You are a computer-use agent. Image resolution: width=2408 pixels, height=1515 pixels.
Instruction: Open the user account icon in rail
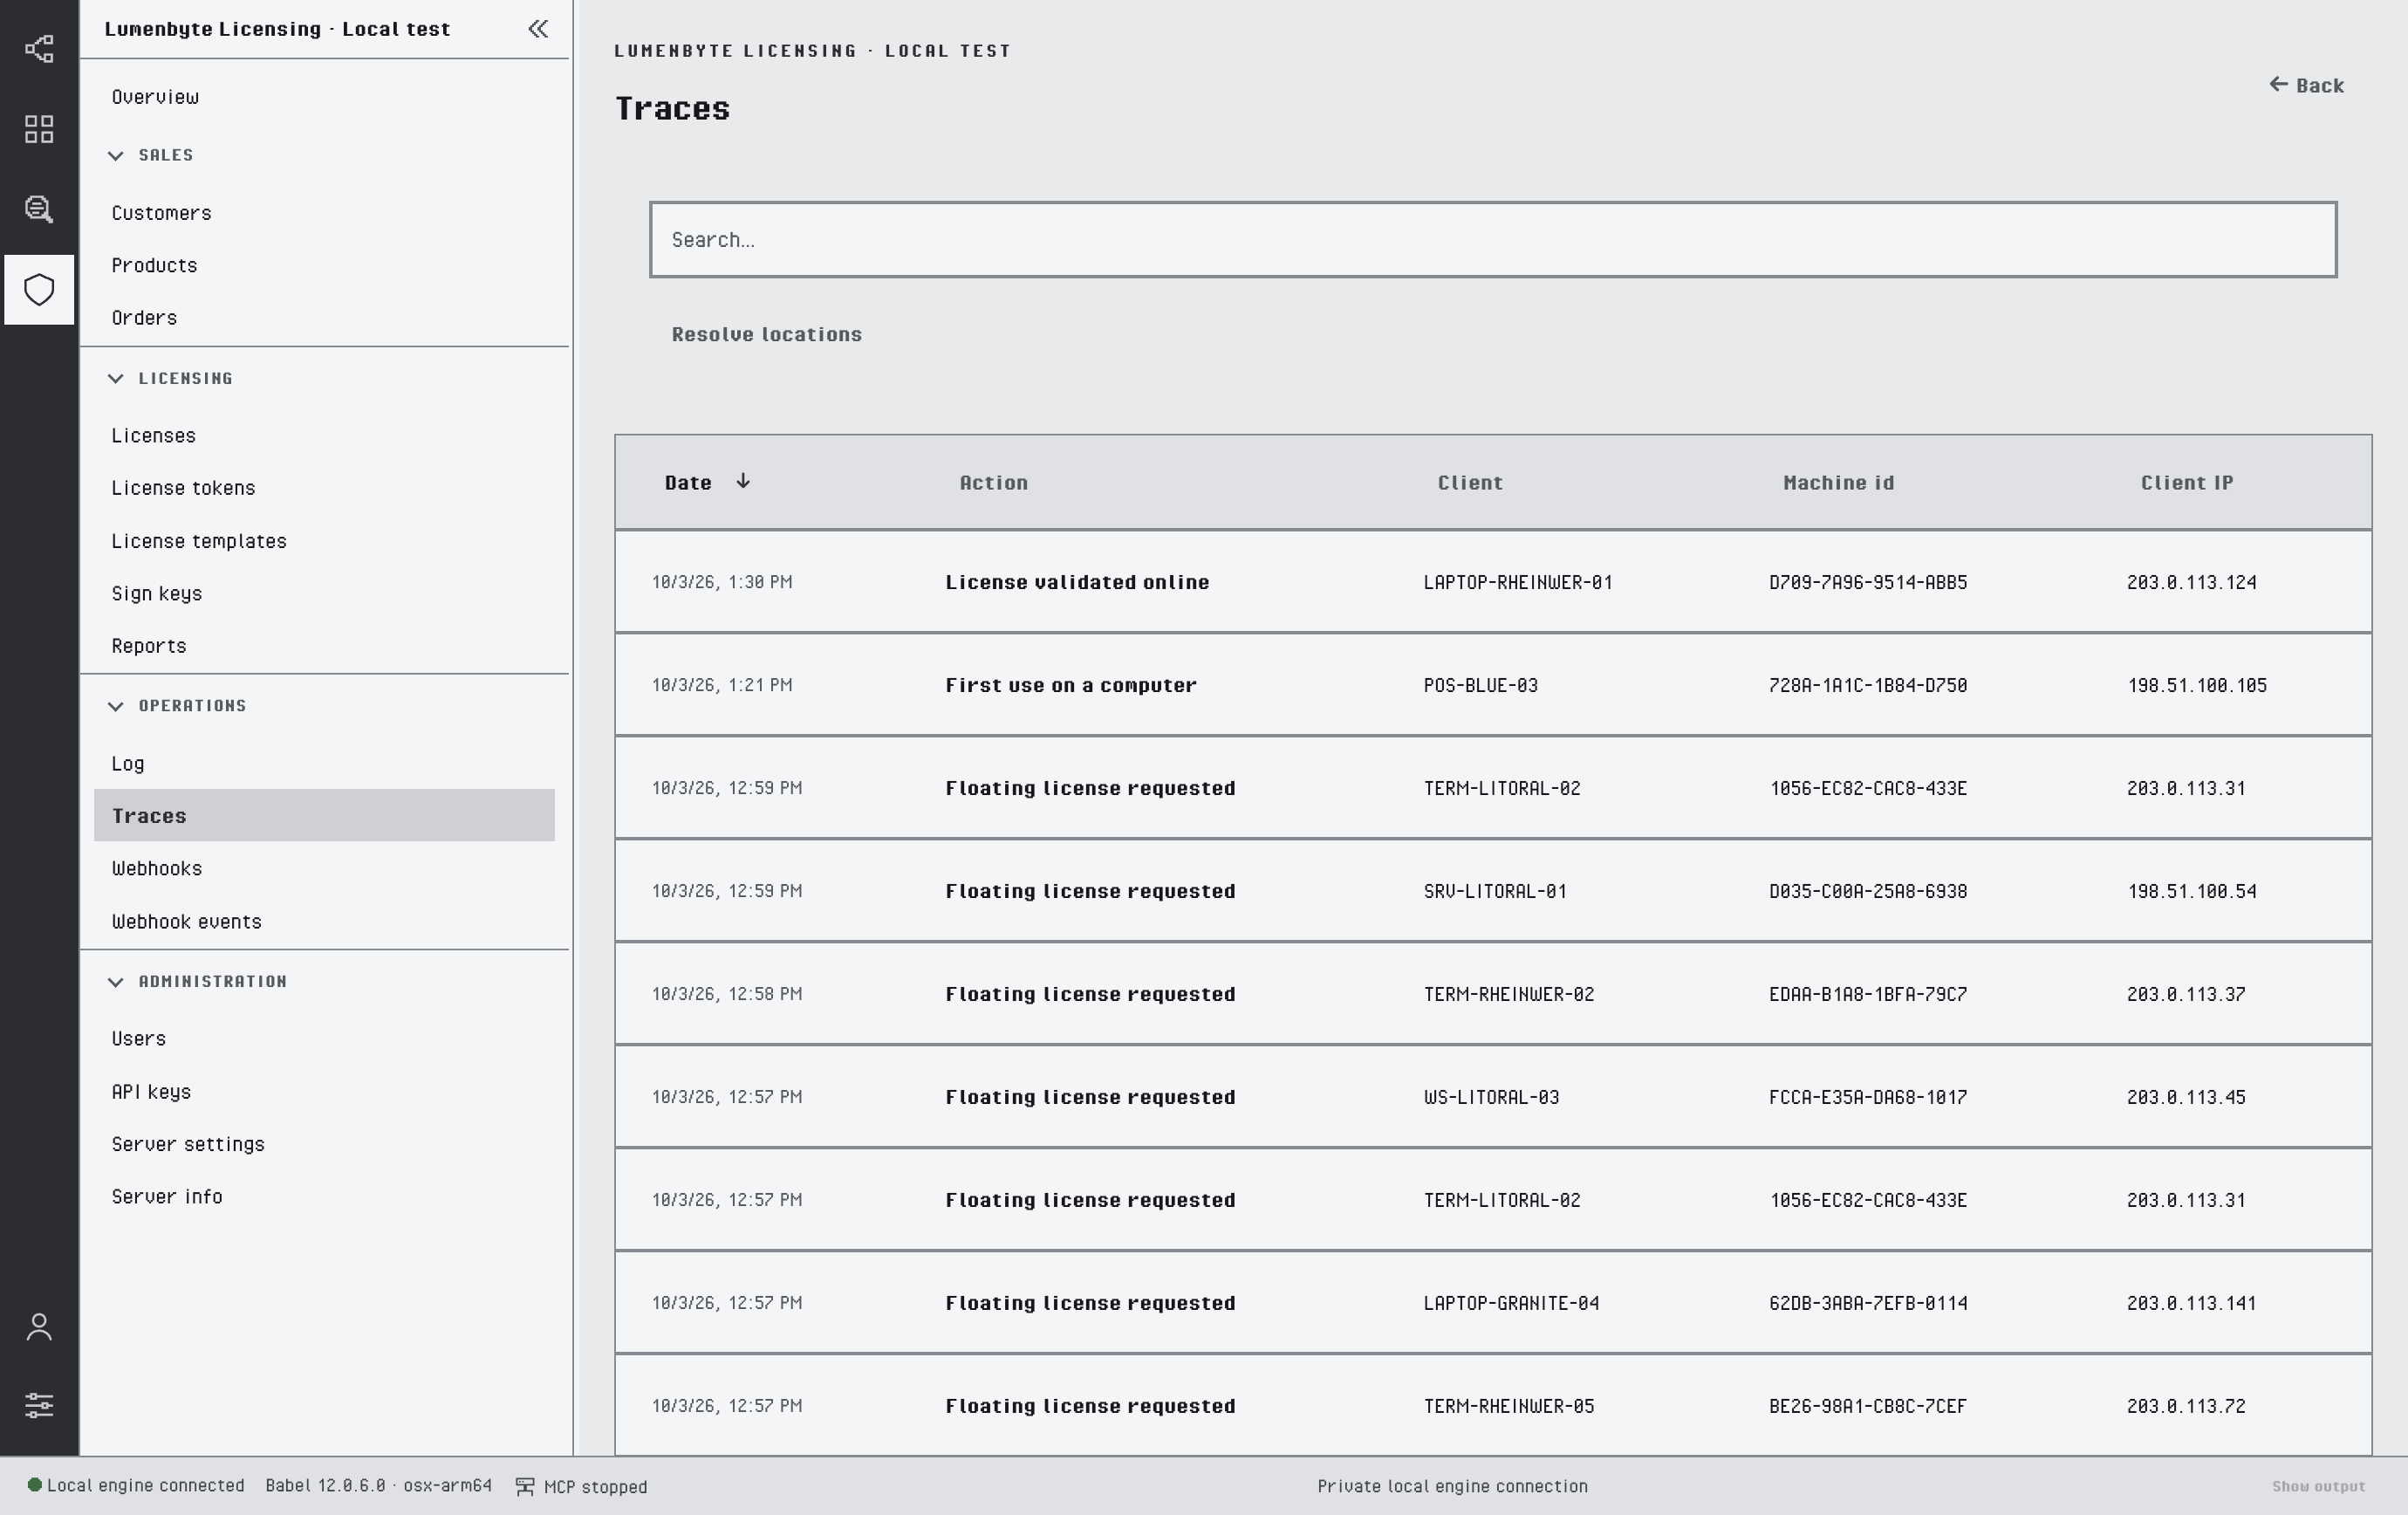click(39, 1327)
